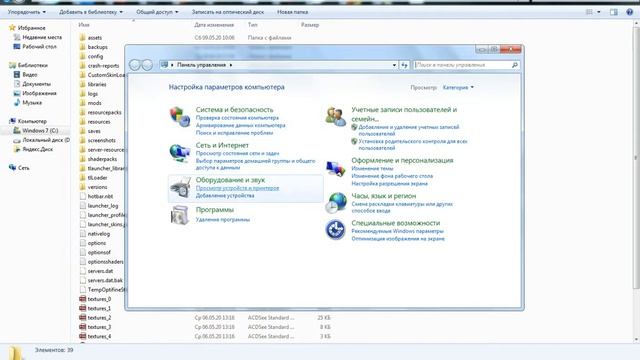Image resolution: width=640 pixels, height=360 pixels.
Task: Open the Network and Internet globe icon
Action: coord(180,153)
